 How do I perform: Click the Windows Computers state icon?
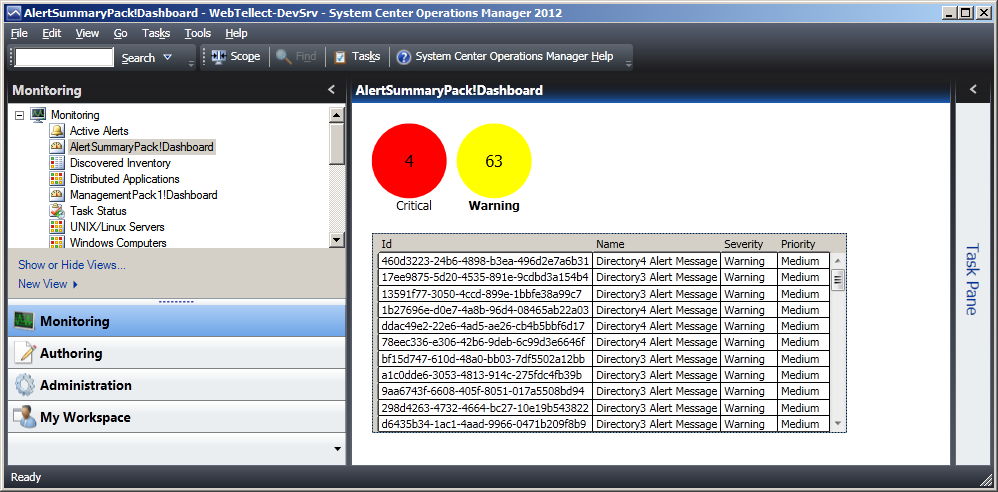(57, 242)
